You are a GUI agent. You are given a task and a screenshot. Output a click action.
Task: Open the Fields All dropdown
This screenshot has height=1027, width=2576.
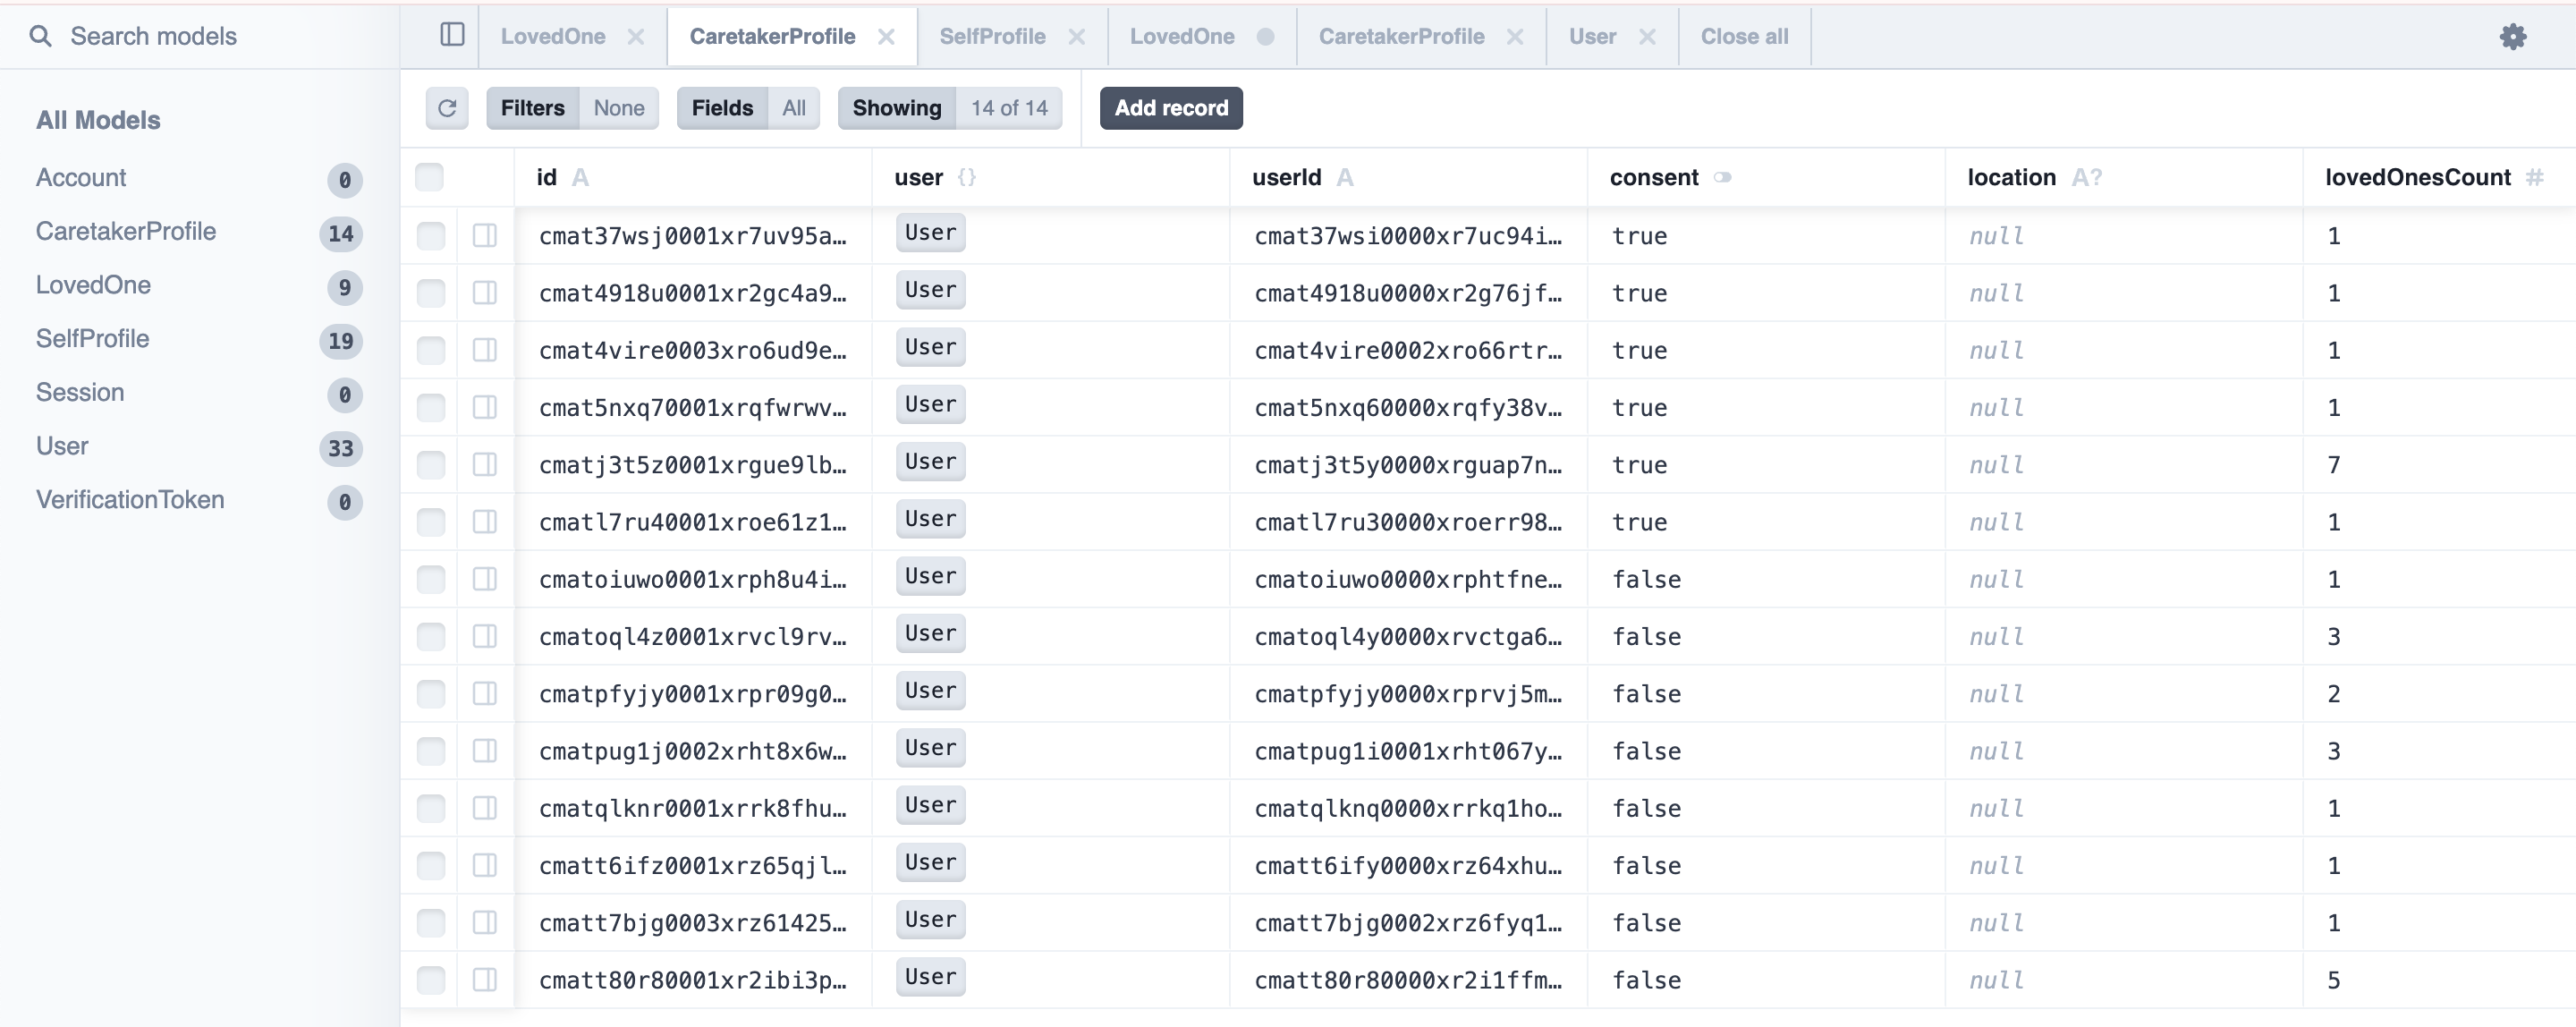747,108
